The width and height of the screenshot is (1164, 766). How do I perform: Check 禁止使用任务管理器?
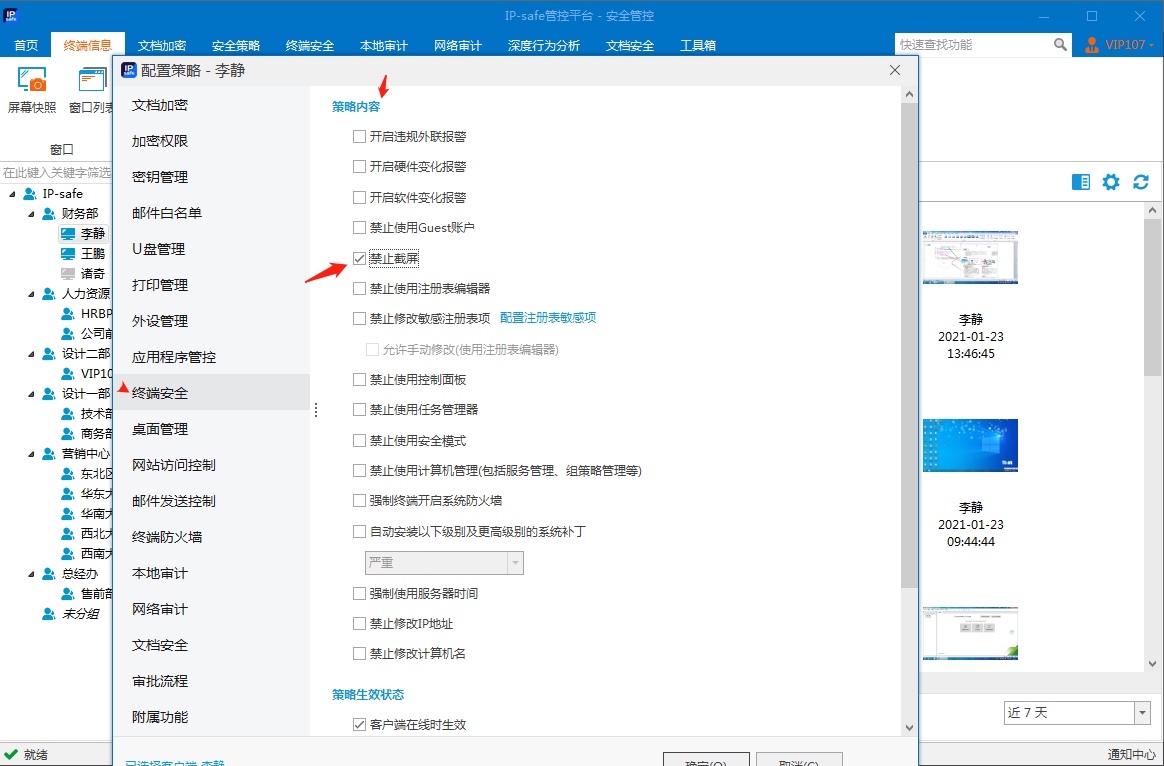pyautogui.click(x=359, y=410)
